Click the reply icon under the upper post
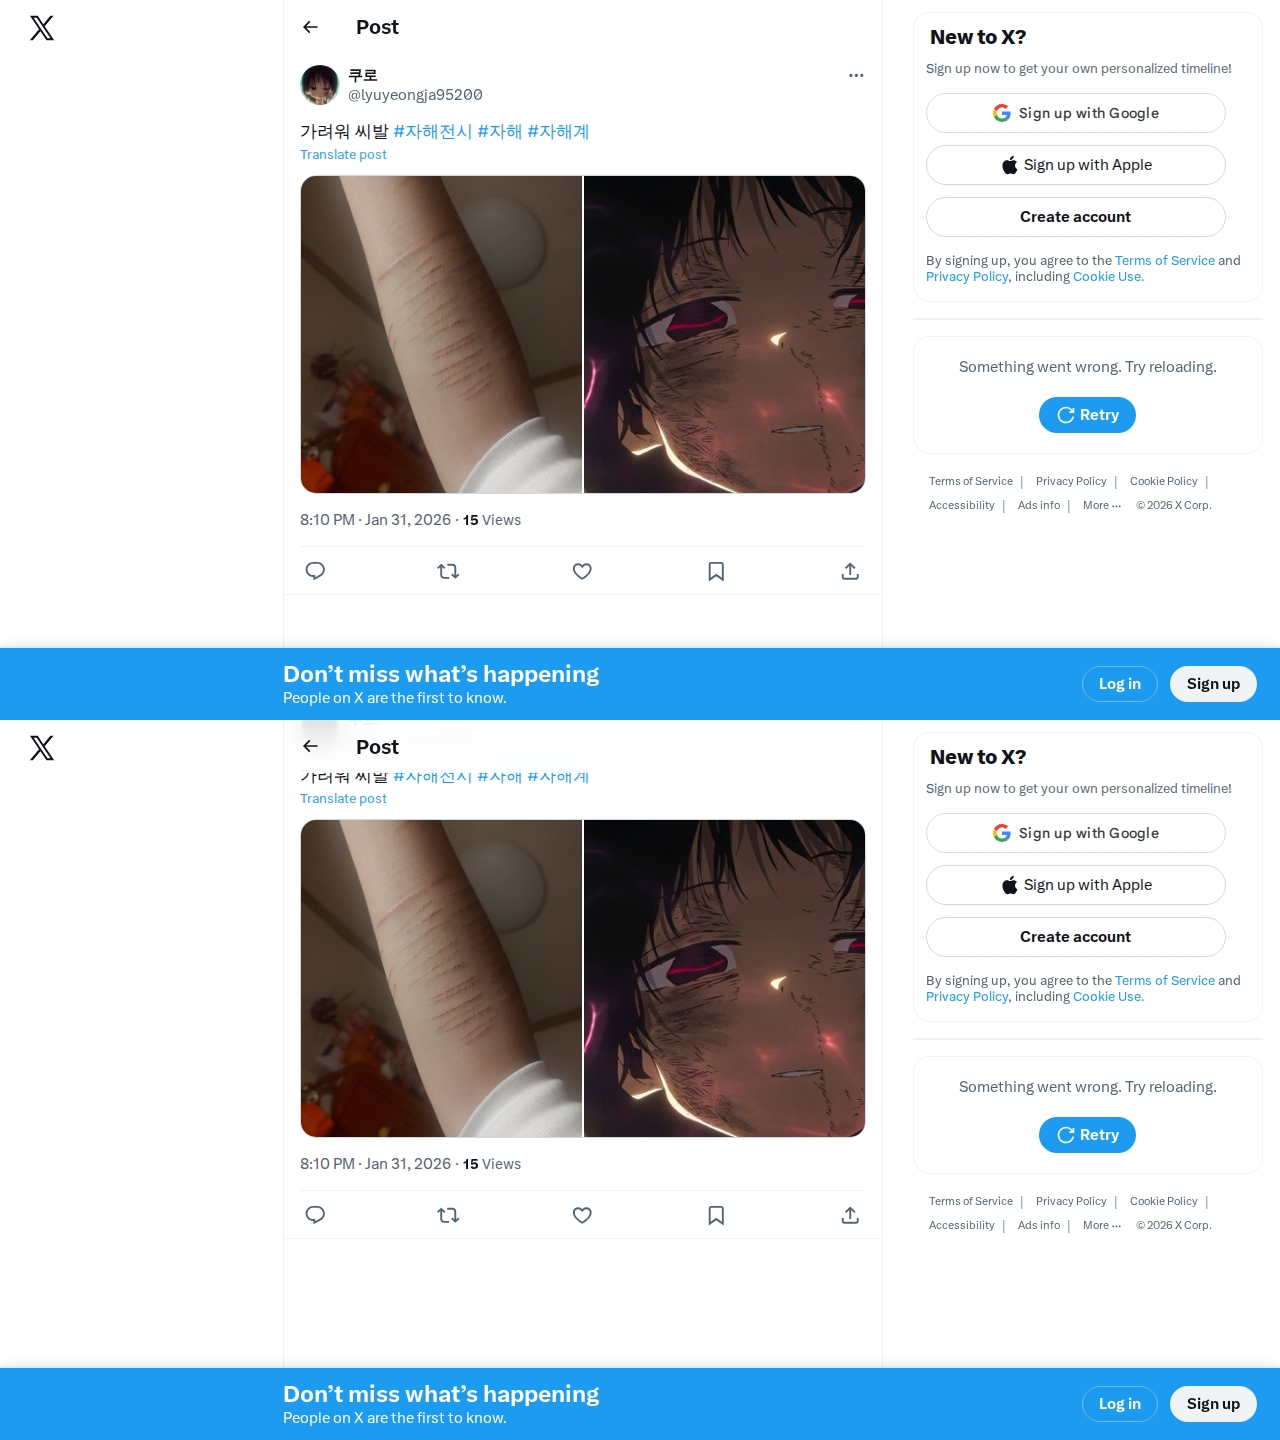 coord(315,571)
